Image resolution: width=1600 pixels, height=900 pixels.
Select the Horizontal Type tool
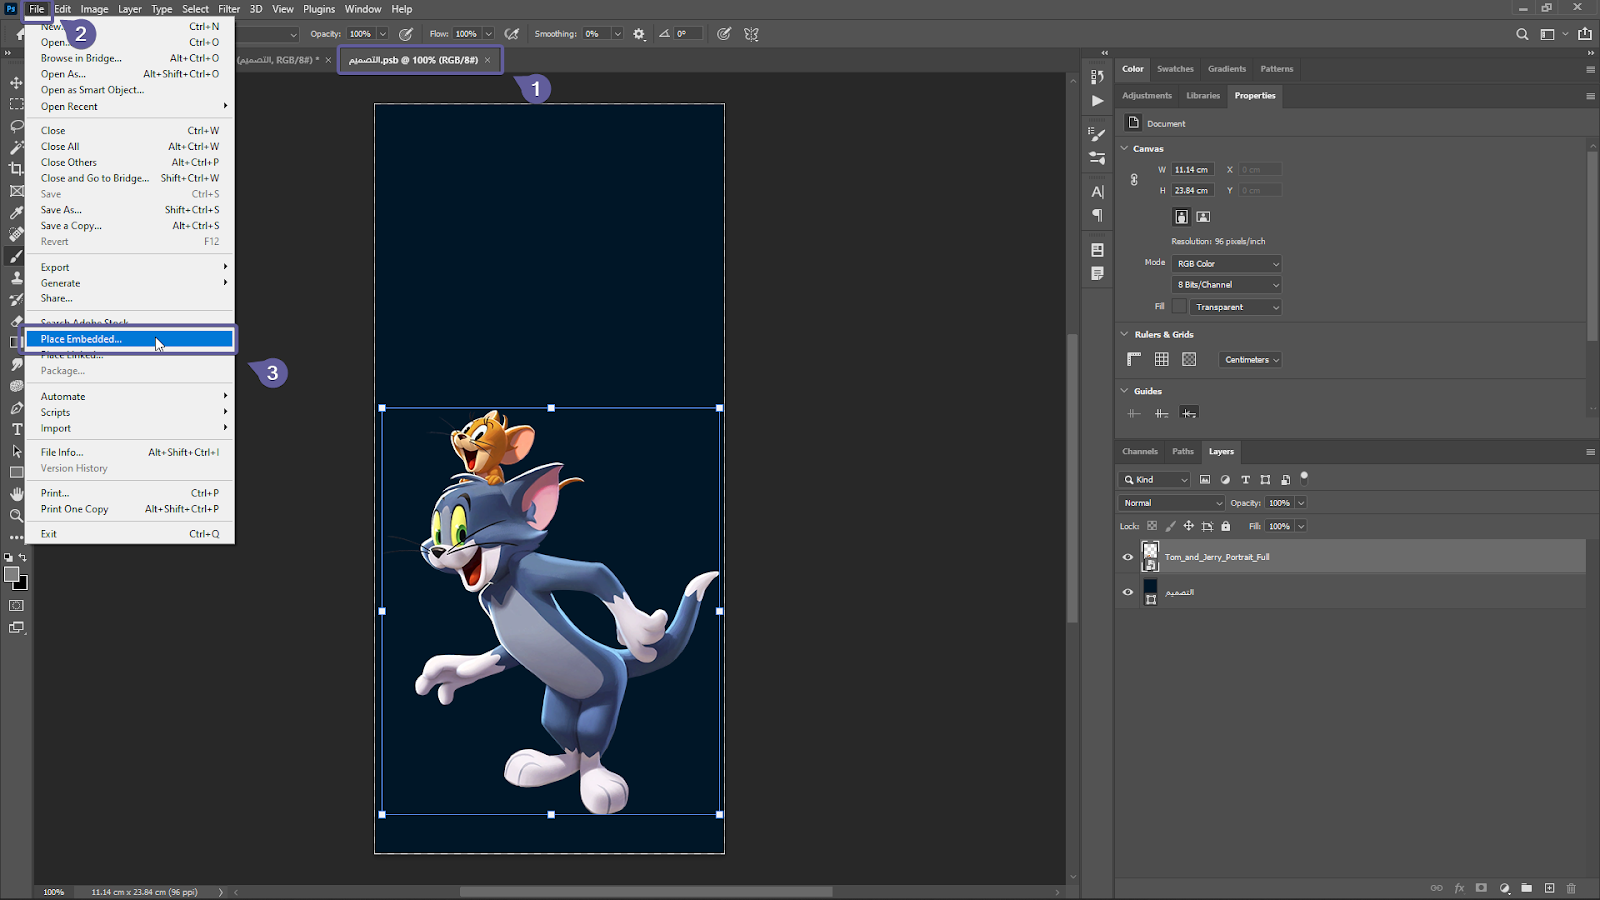tap(16, 430)
